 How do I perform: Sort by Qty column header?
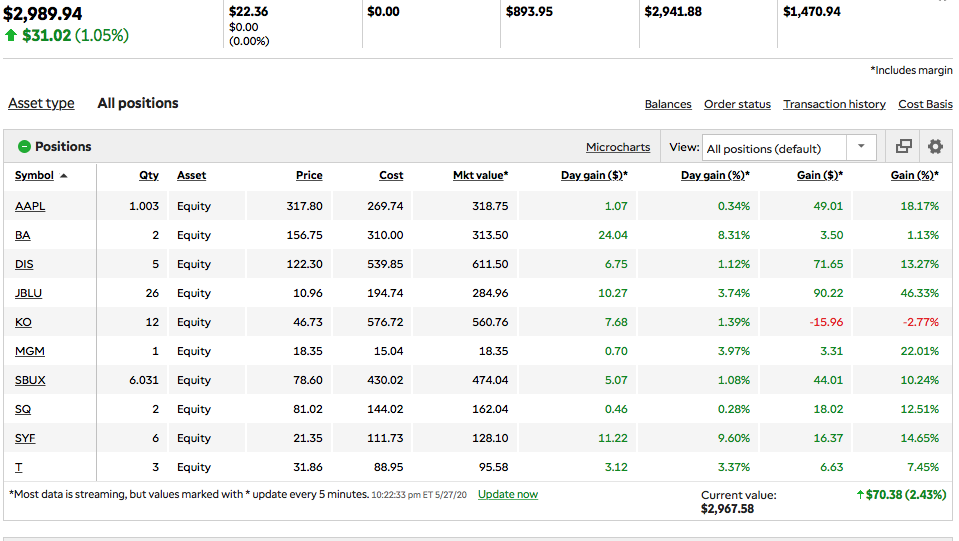coord(148,176)
